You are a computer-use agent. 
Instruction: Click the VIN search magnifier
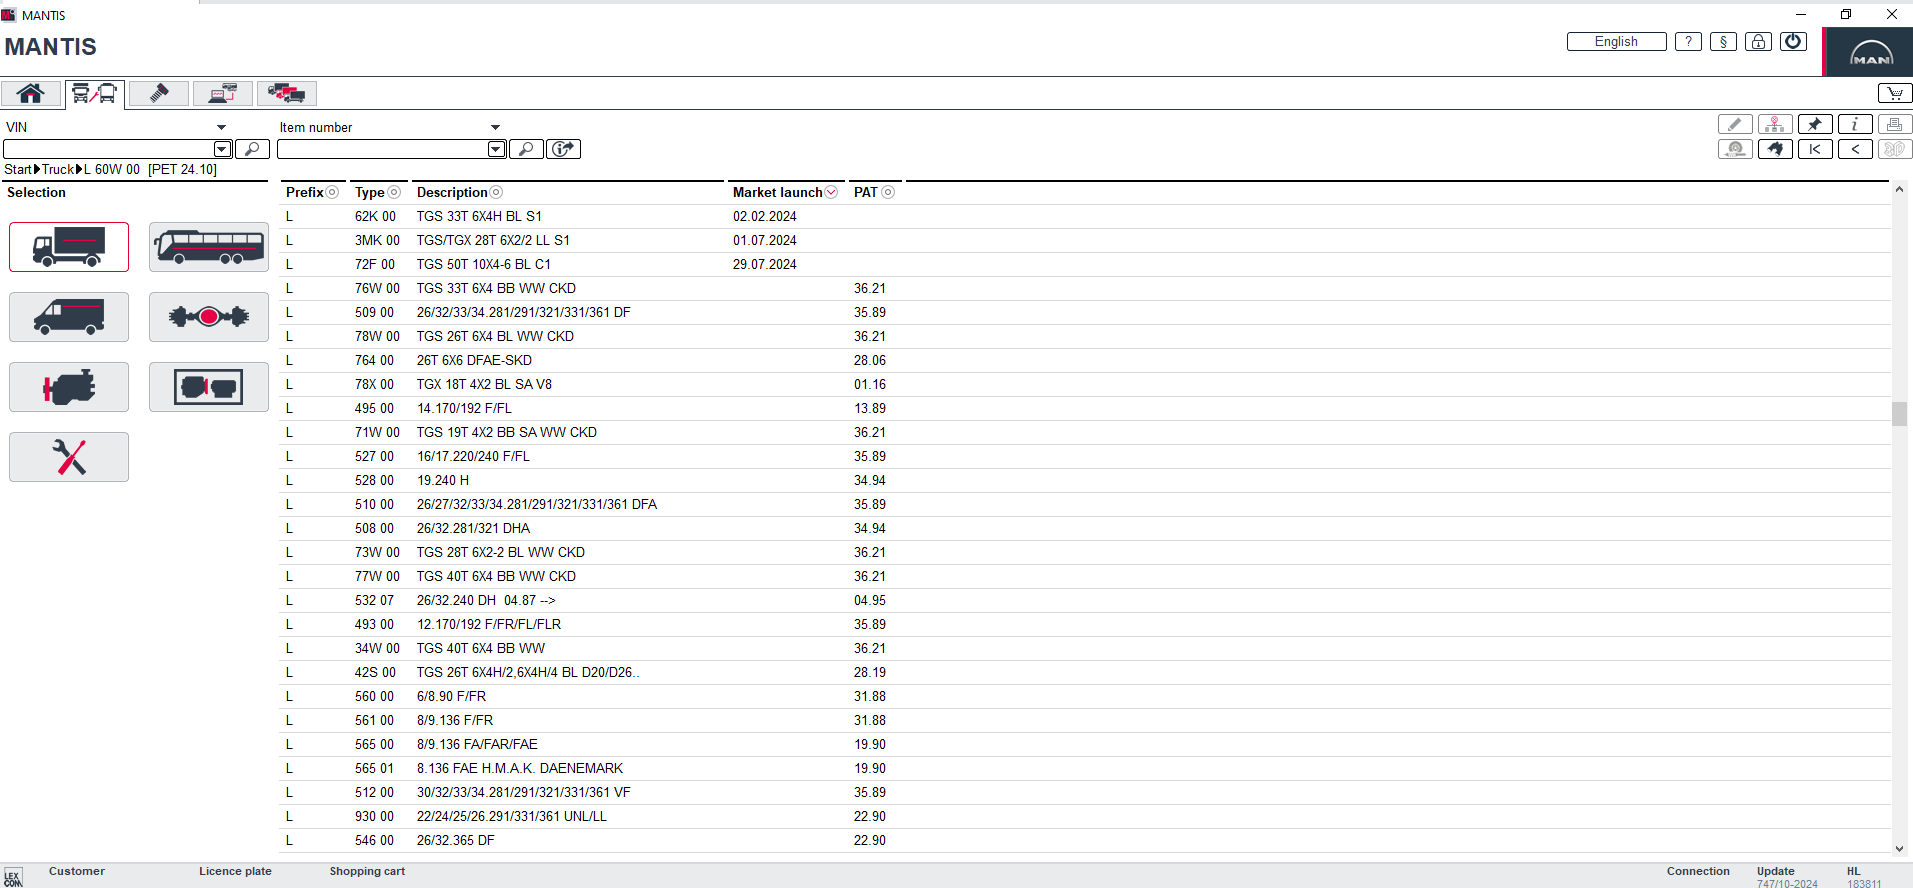pos(252,149)
